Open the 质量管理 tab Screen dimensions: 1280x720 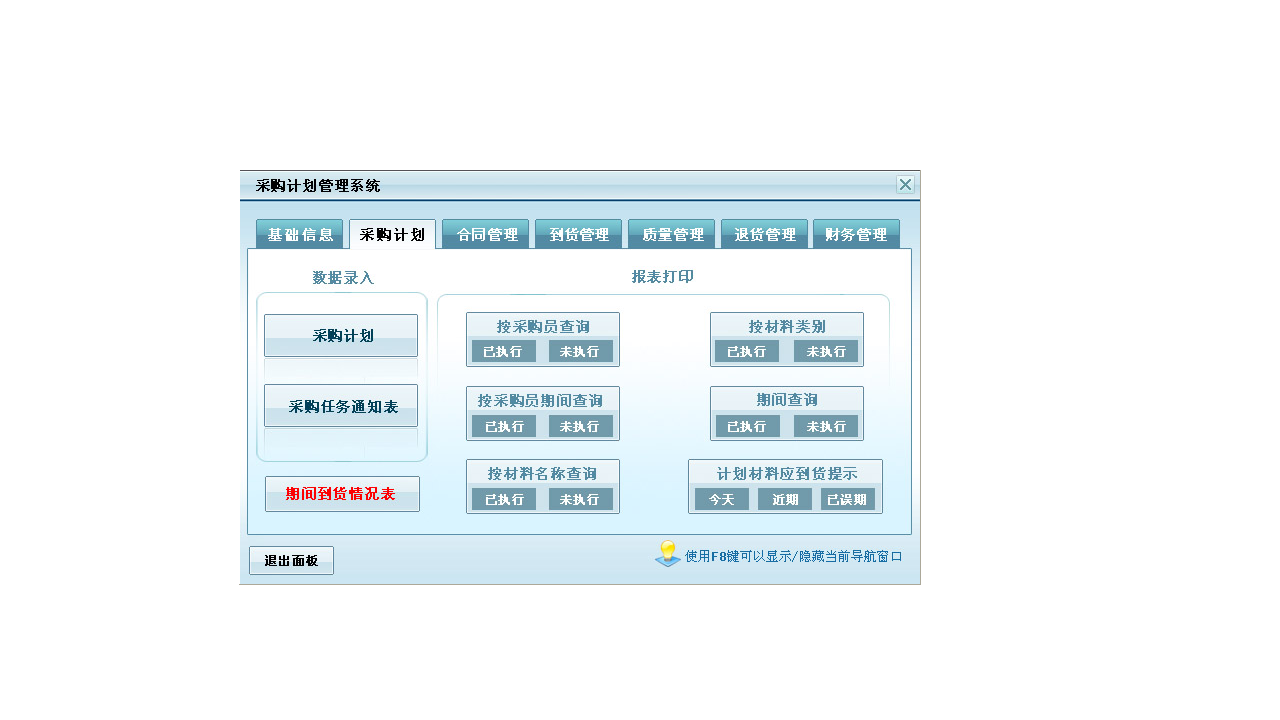[671, 233]
